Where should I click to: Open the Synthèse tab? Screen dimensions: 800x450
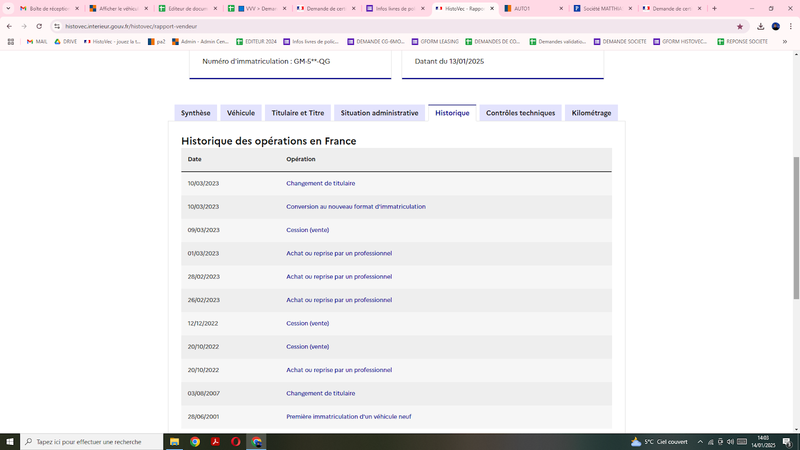[x=195, y=113]
